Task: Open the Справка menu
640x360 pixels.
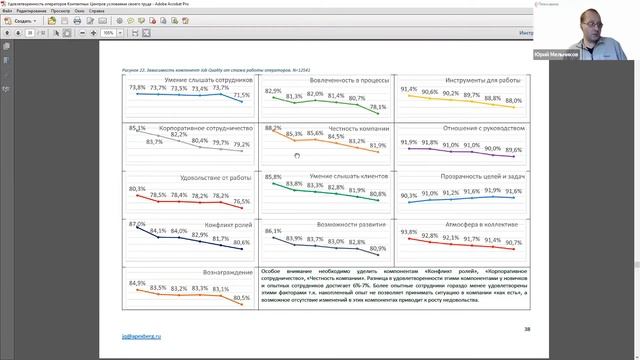Action: tap(96, 11)
